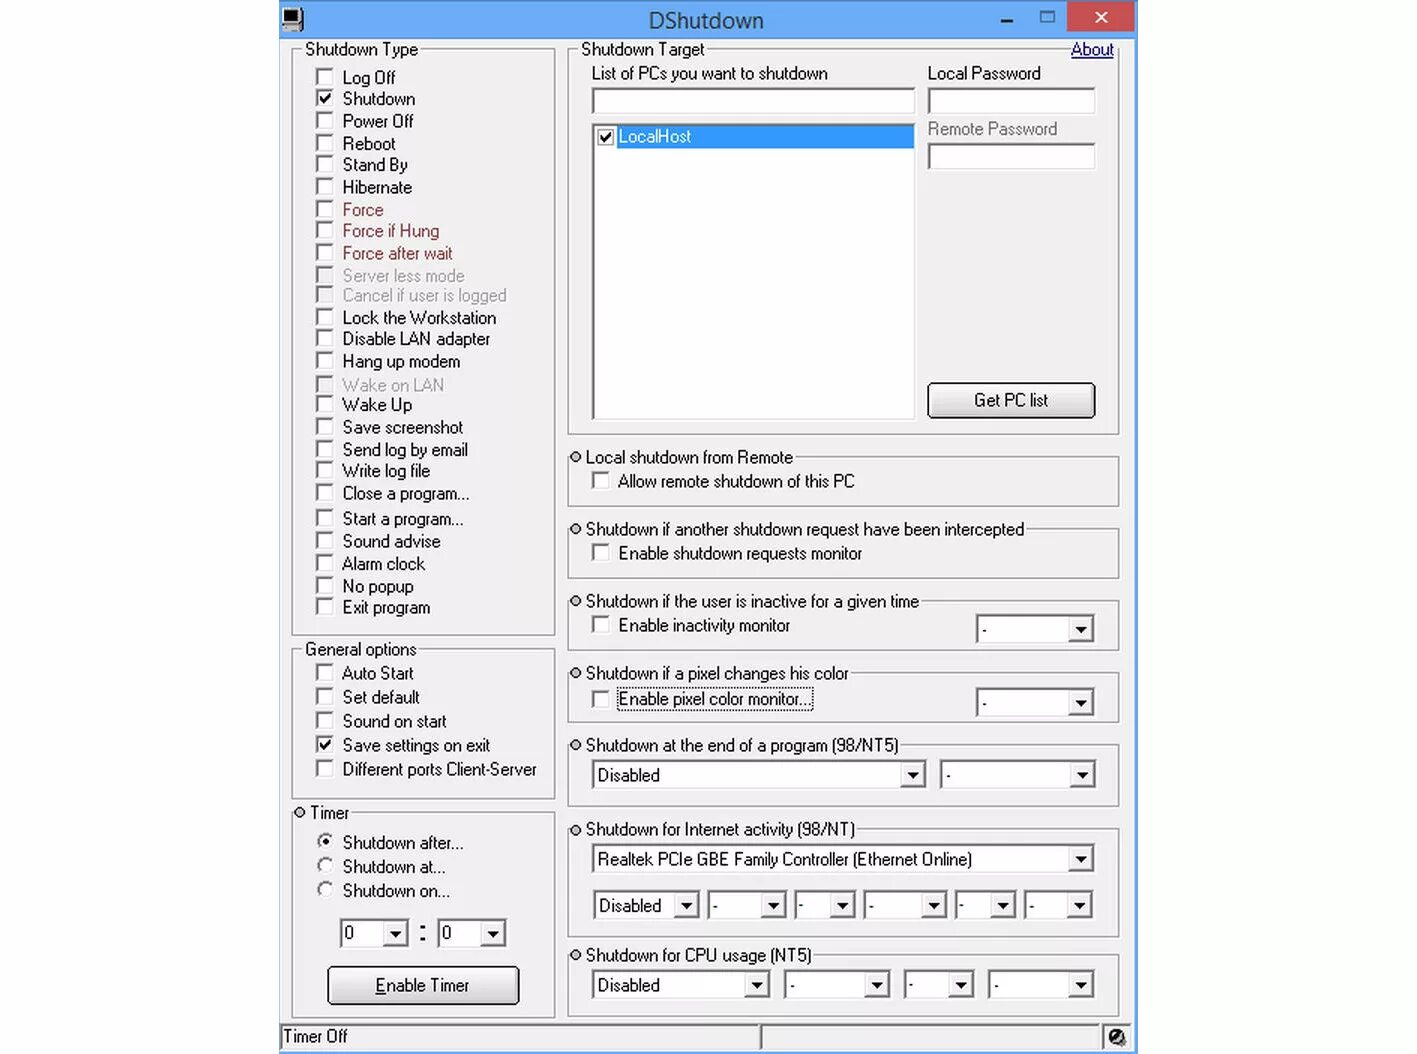The image size is (1417, 1054).
Task: Toggle the Alarm clock checkbox
Action: 324,563
